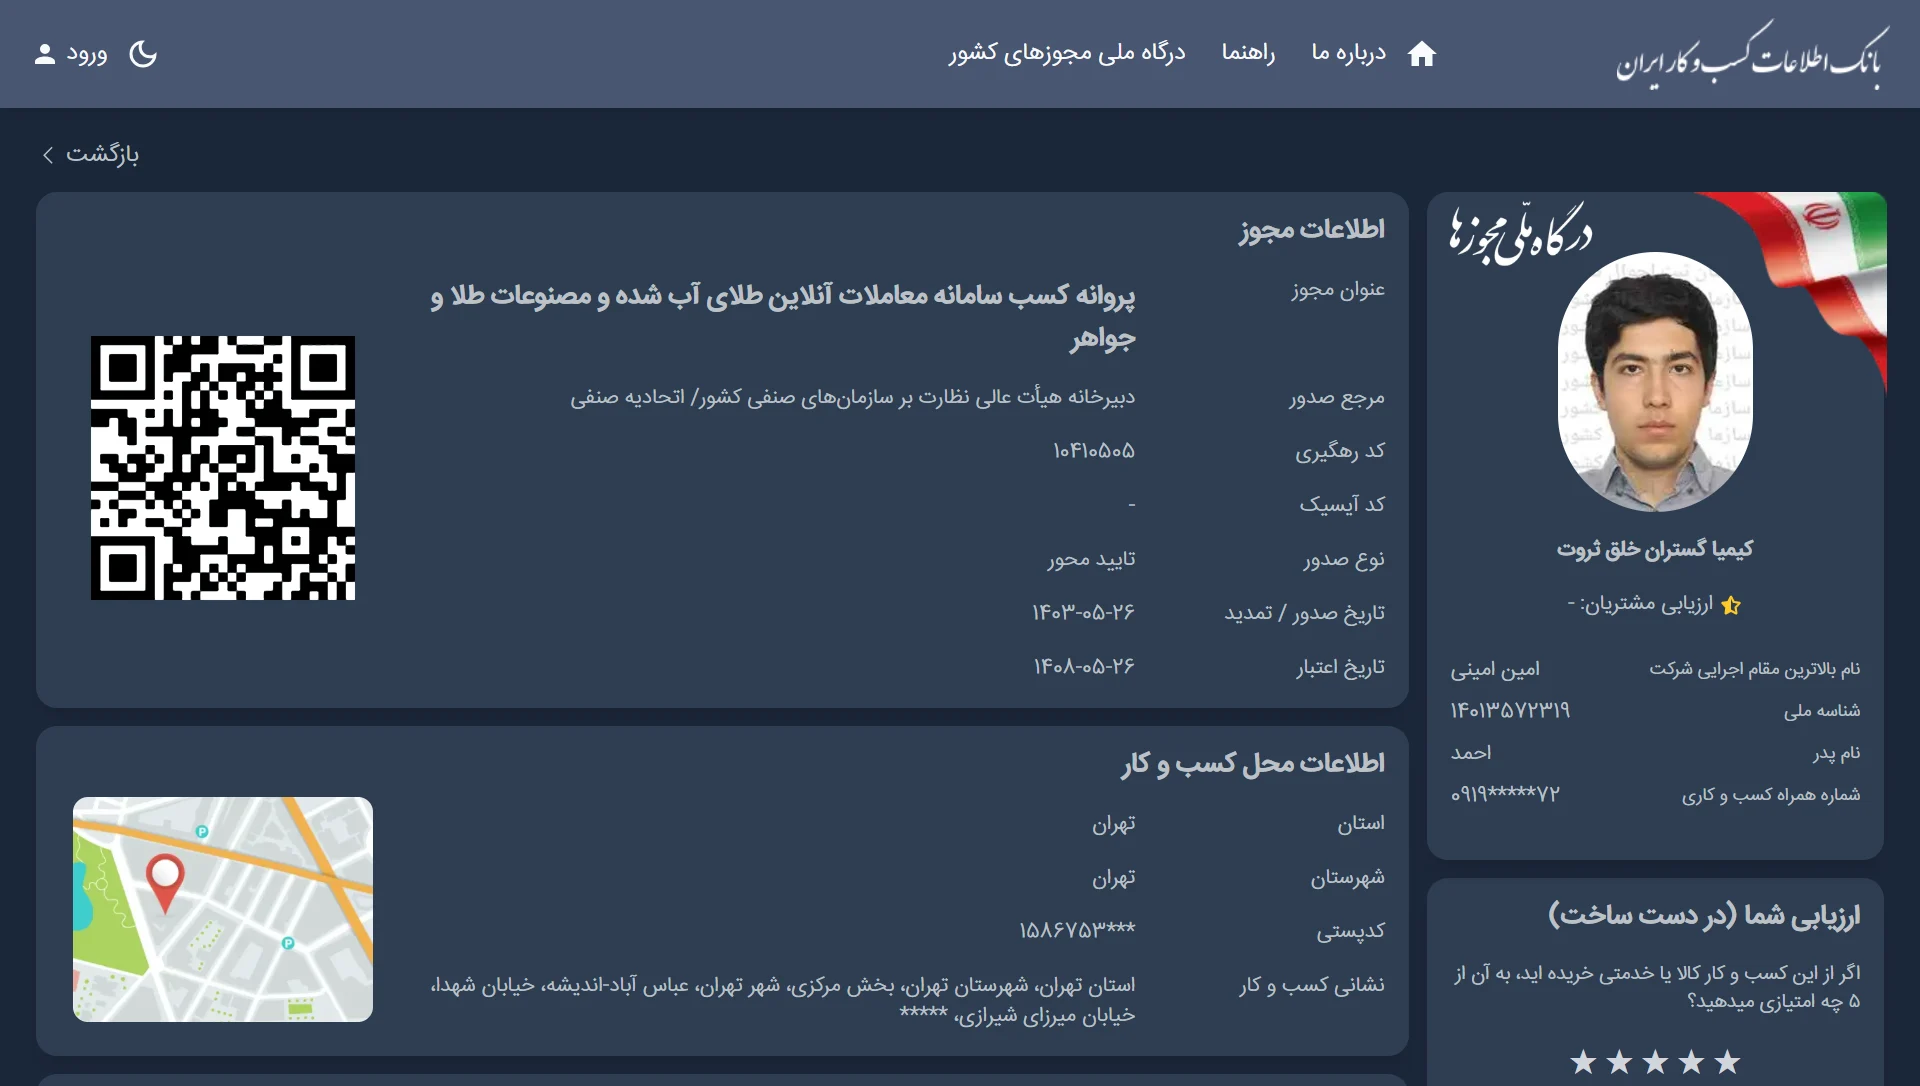Click the user login icon
Viewport: 1920px width, 1086px height.
coord(44,54)
